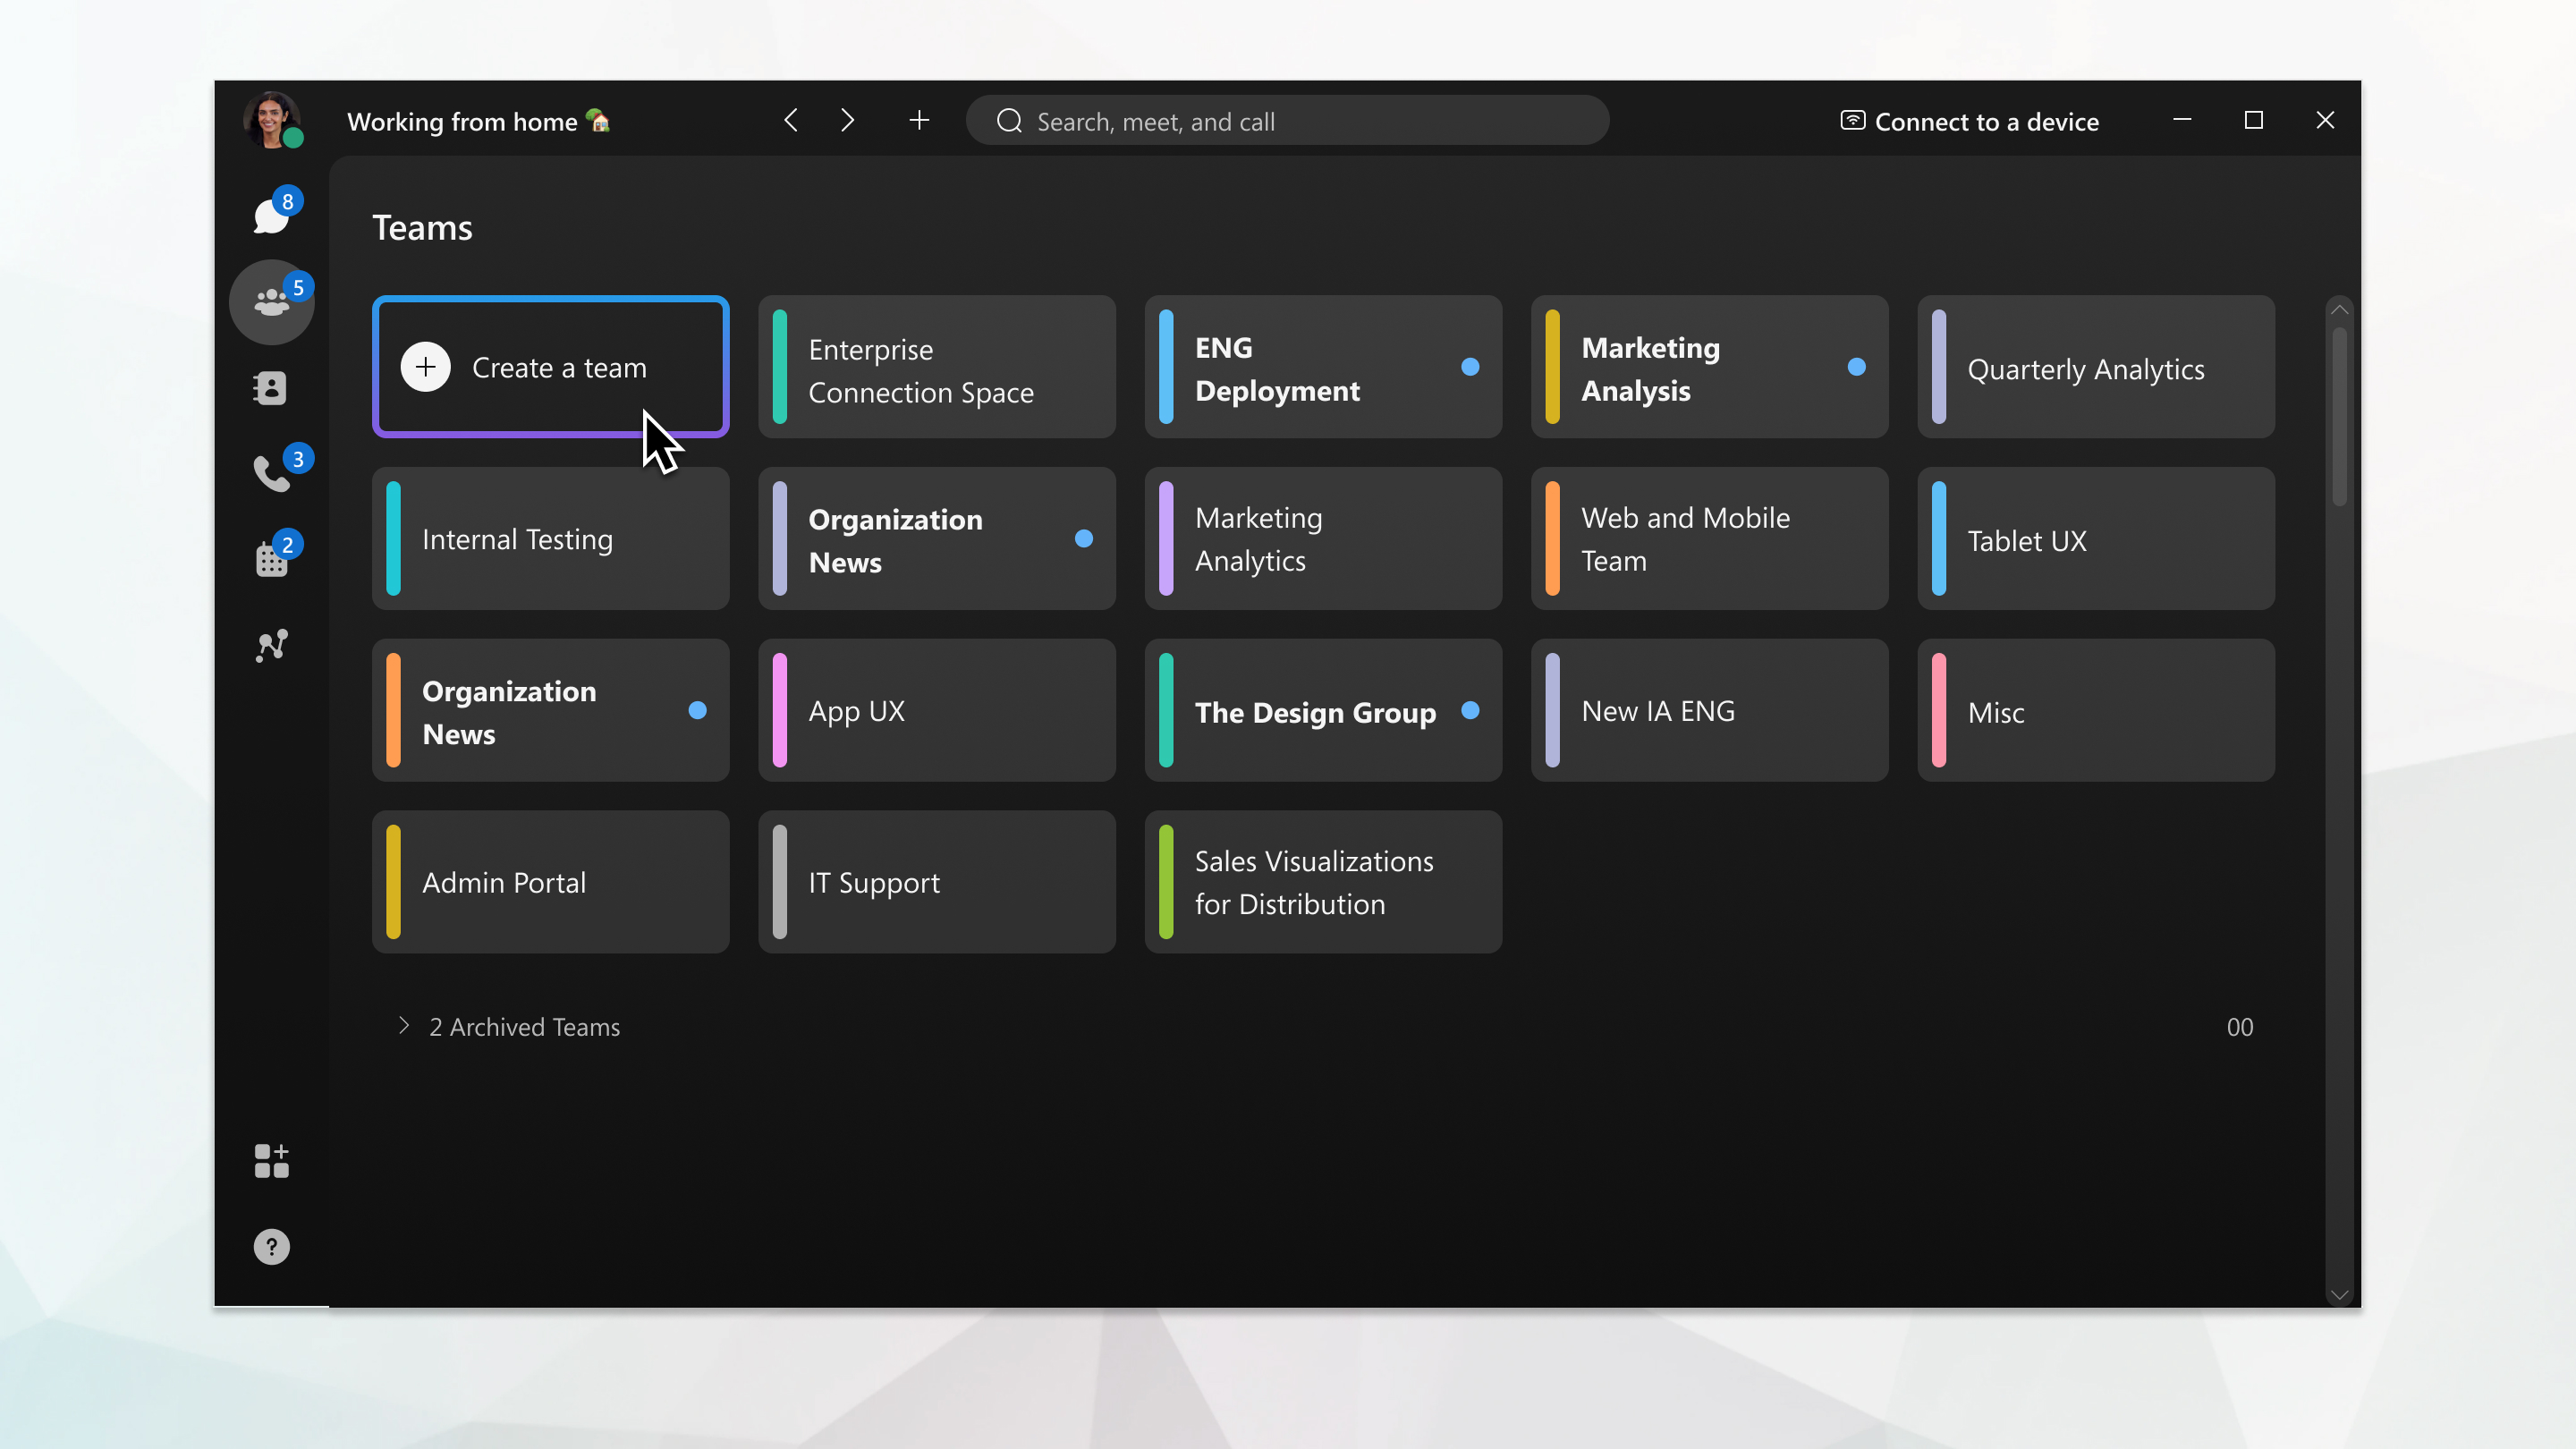Open the Messaging tab with 8 unread
2576x1449 pixels.
(271, 215)
